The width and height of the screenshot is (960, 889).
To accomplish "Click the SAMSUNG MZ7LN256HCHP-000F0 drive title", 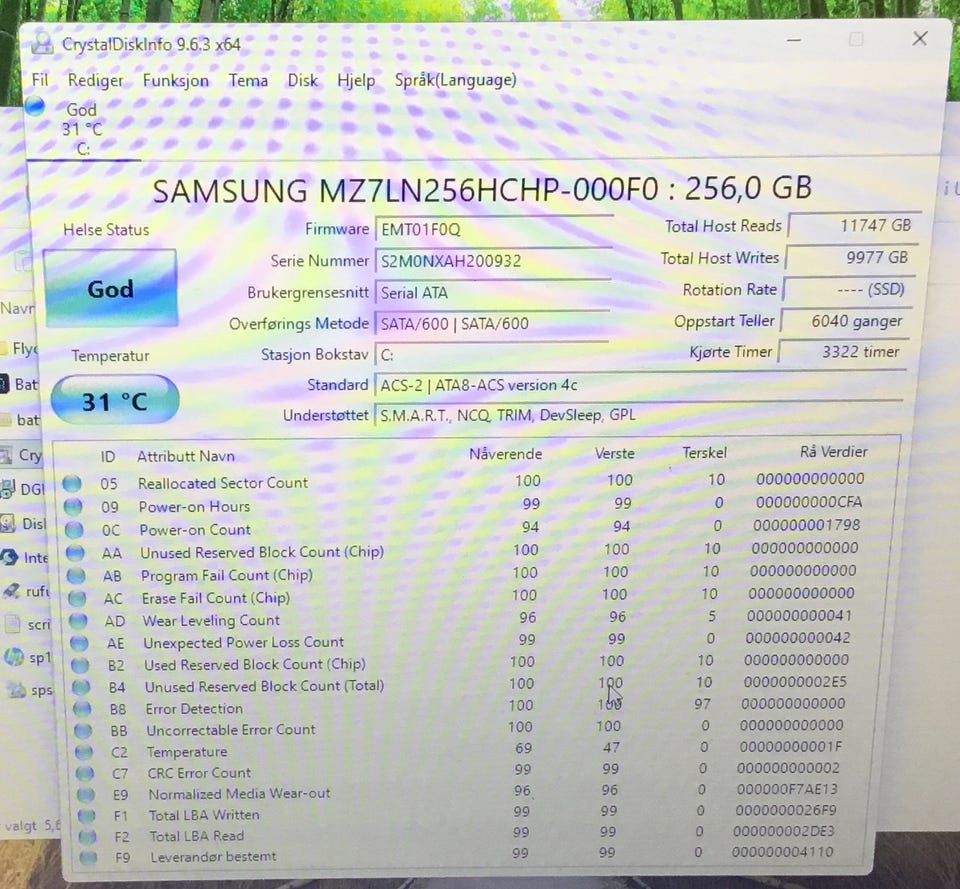I will pos(482,189).
